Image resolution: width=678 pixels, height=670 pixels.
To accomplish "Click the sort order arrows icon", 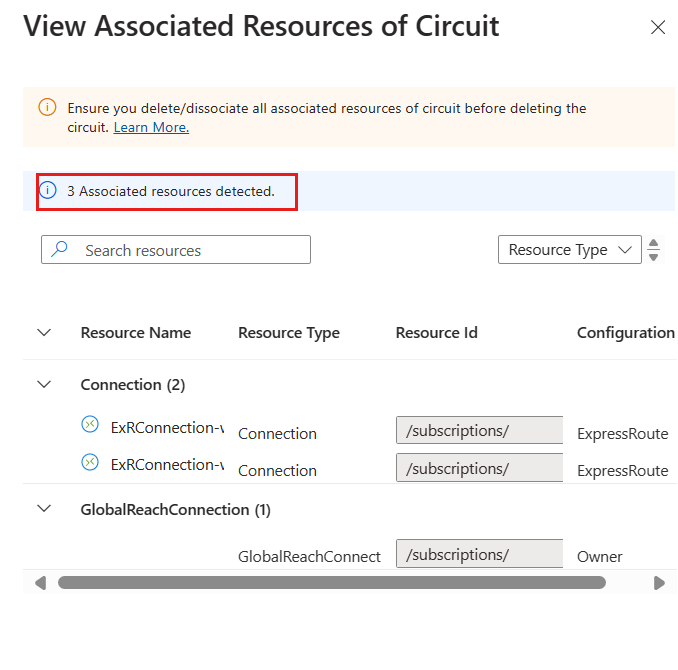I will (x=654, y=250).
